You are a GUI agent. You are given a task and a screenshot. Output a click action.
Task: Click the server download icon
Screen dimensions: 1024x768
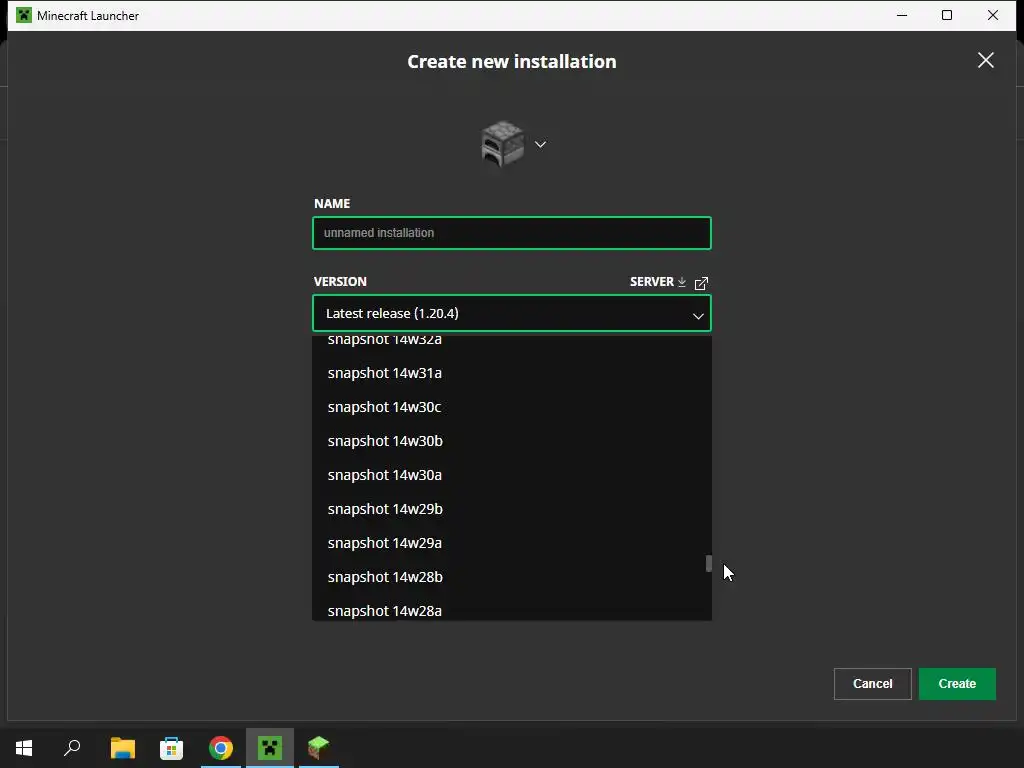coord(682,282)
